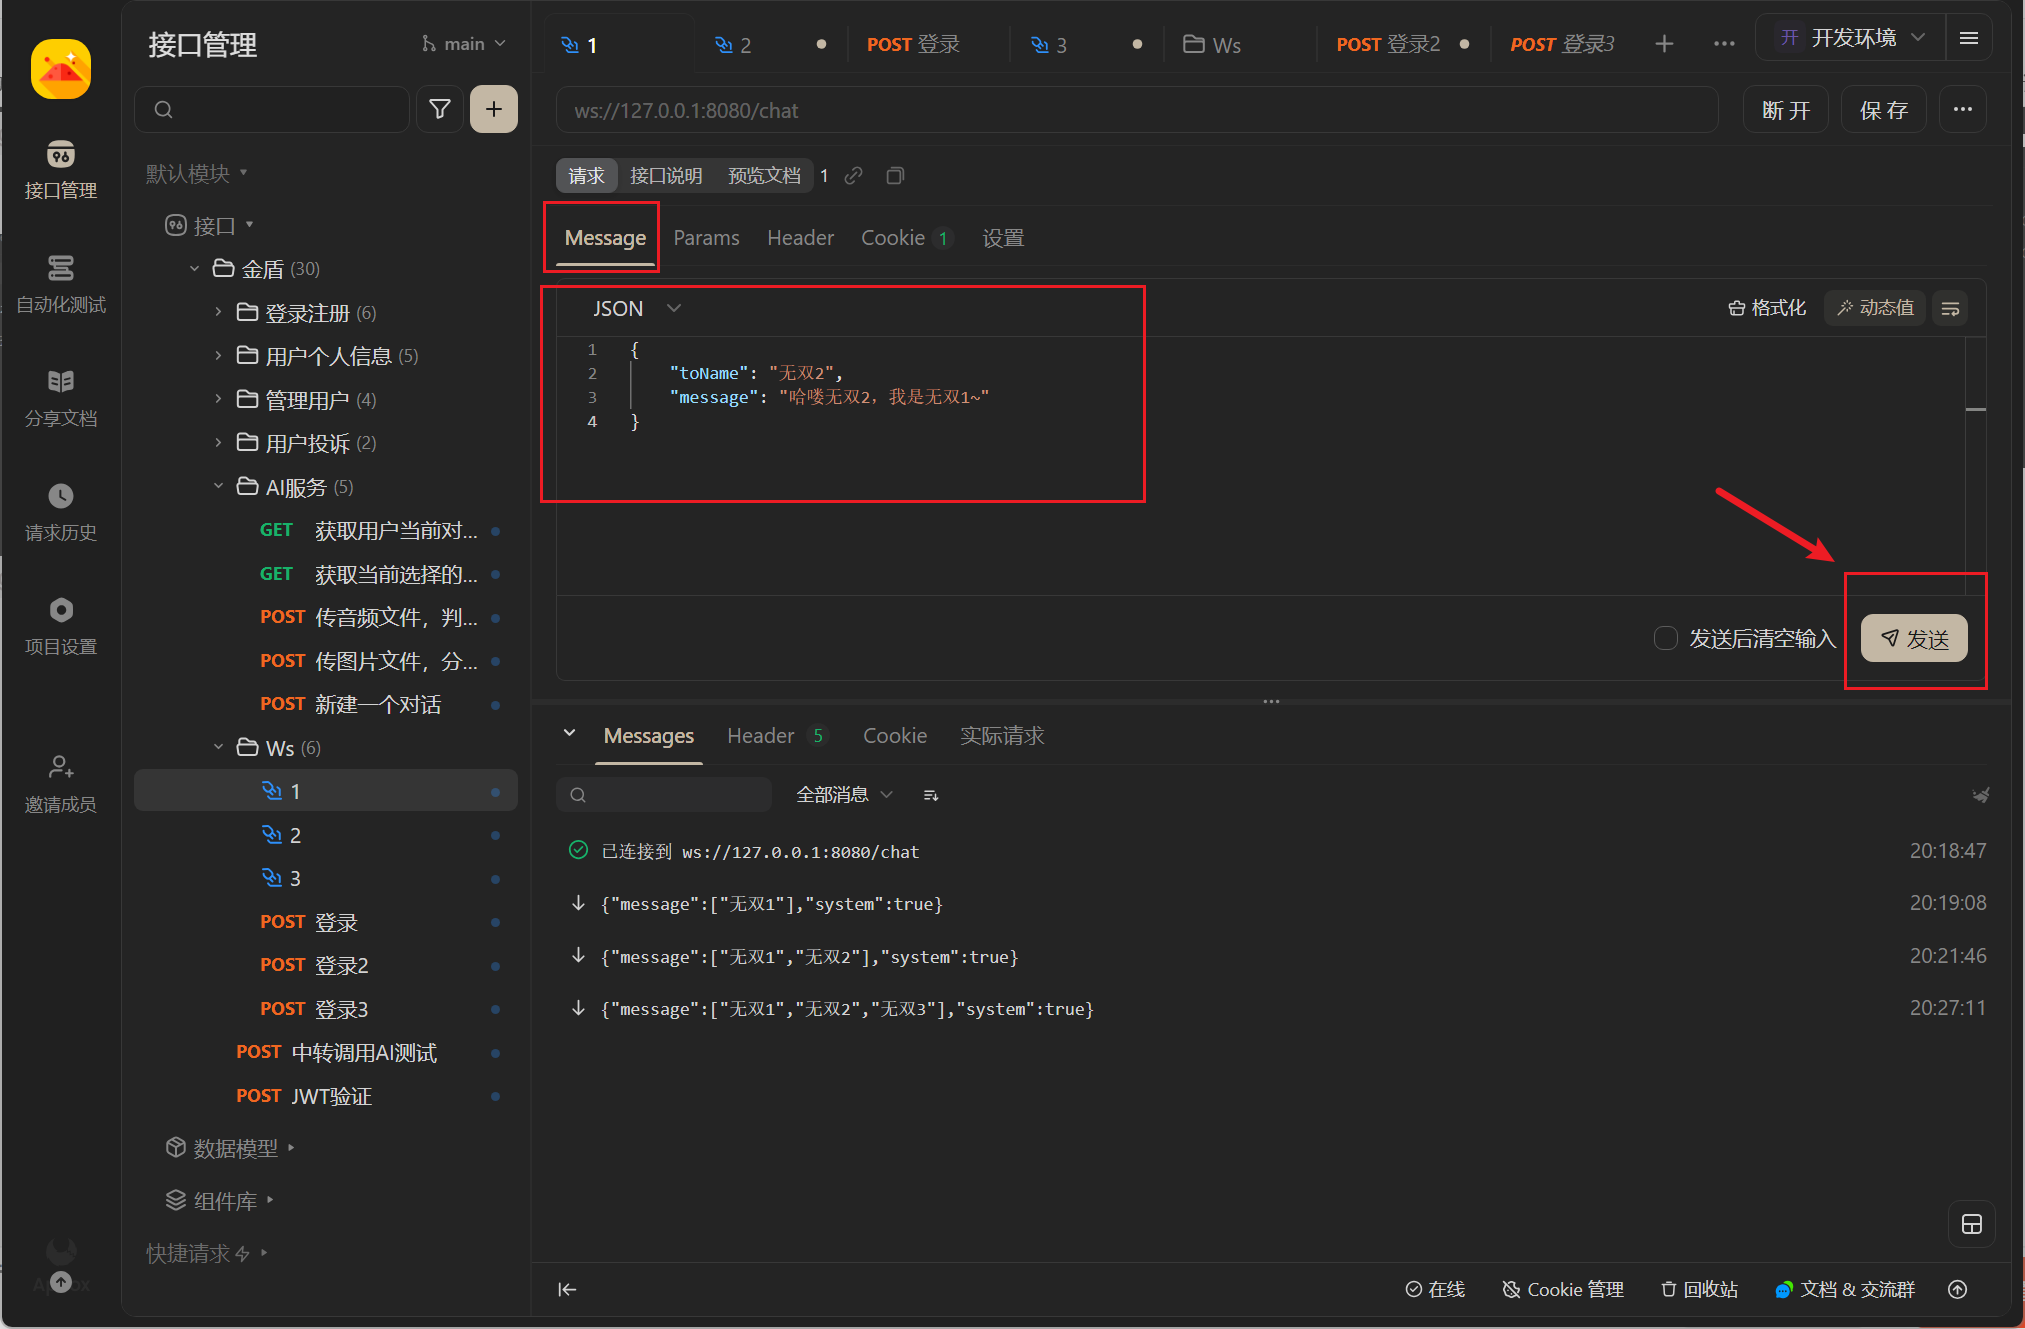Open 自动化测试 in left sidebar
2025x1329 pixels.
coord(61,284)
